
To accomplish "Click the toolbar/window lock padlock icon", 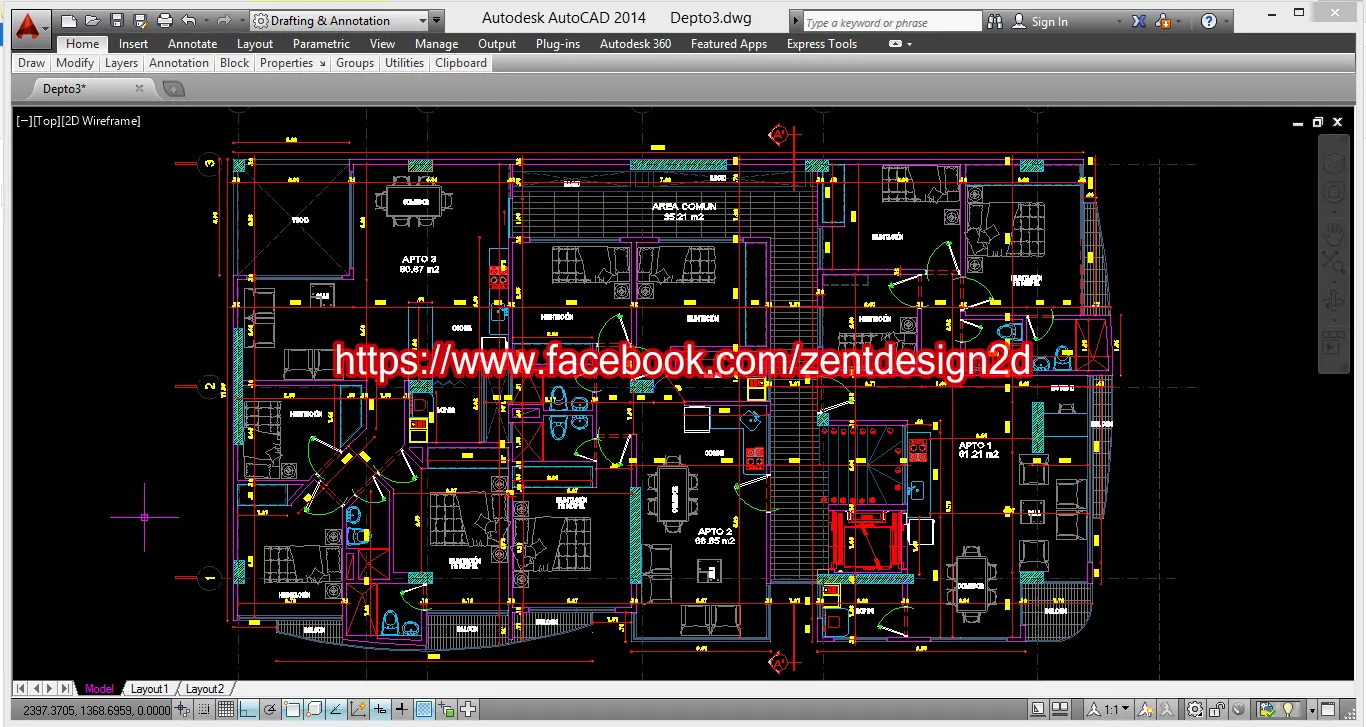I will 1216,709.
